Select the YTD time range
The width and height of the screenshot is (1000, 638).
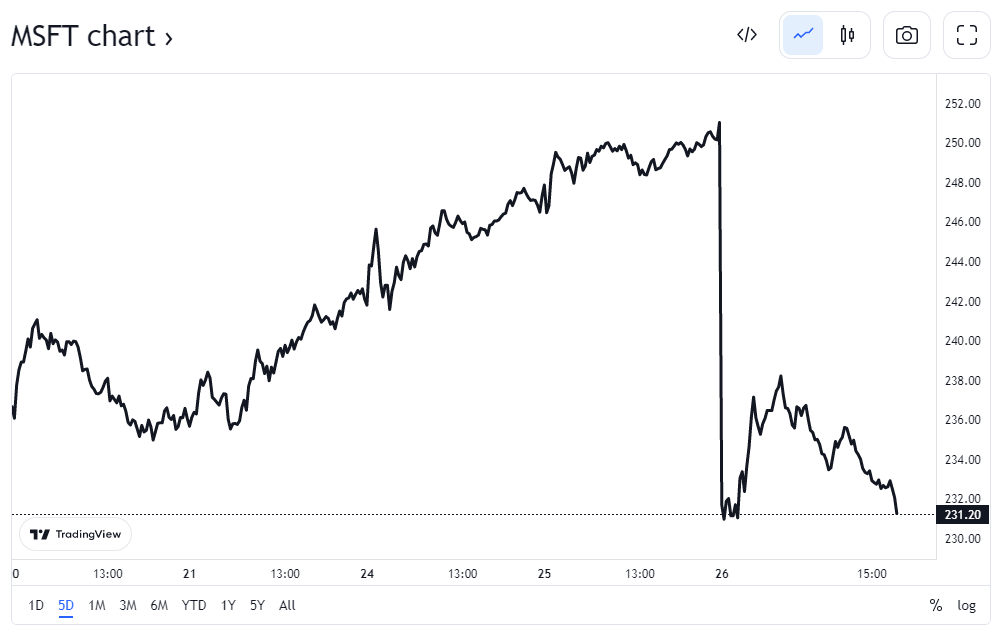tap(194, 605)
